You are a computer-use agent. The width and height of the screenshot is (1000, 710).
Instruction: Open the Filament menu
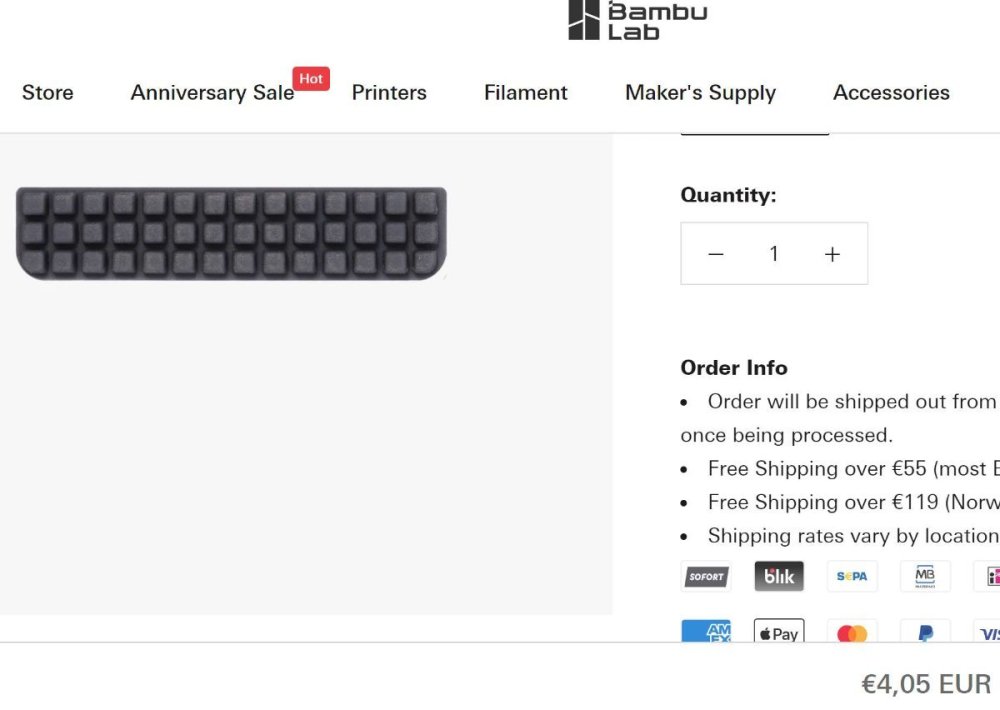526,92
